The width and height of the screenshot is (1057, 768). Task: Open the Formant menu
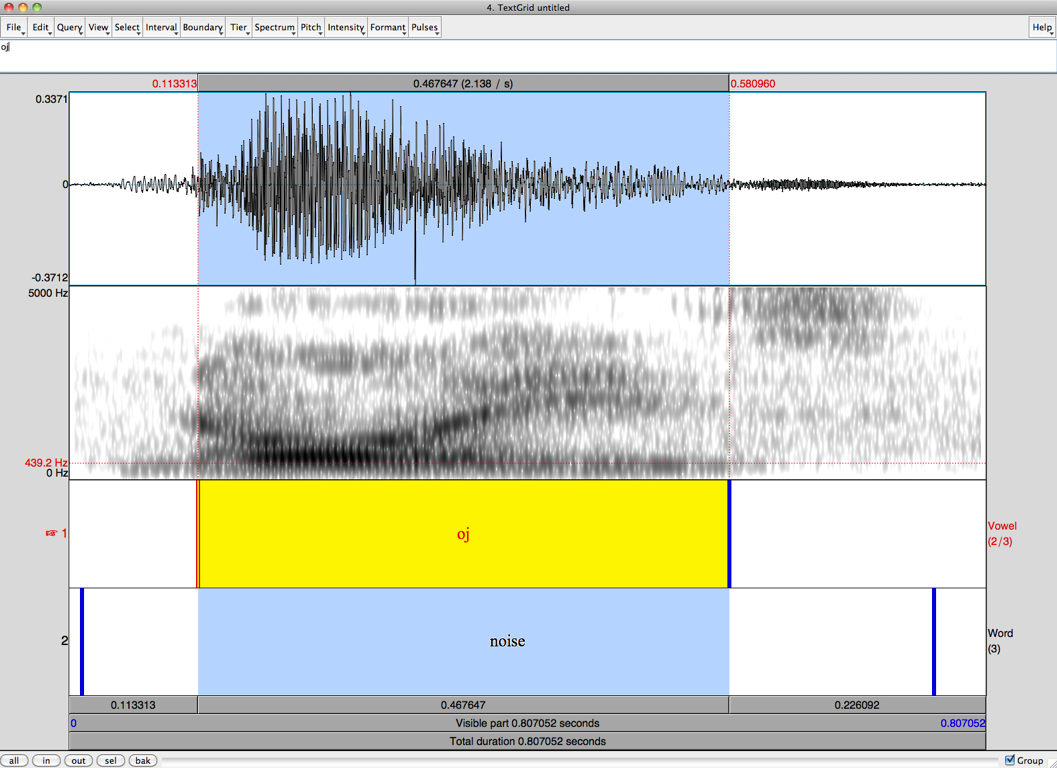point(388,28)
